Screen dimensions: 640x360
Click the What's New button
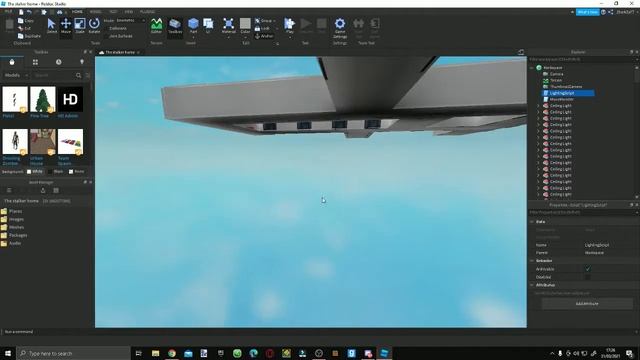pos(587,12)
